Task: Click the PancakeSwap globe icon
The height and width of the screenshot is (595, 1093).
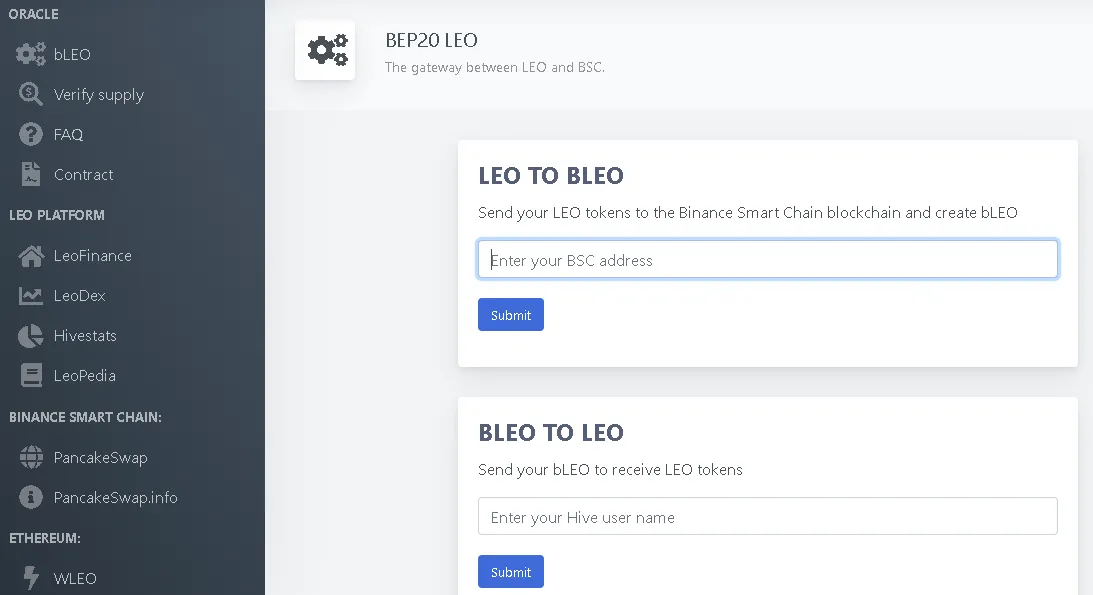Action: tap(31, 457)
